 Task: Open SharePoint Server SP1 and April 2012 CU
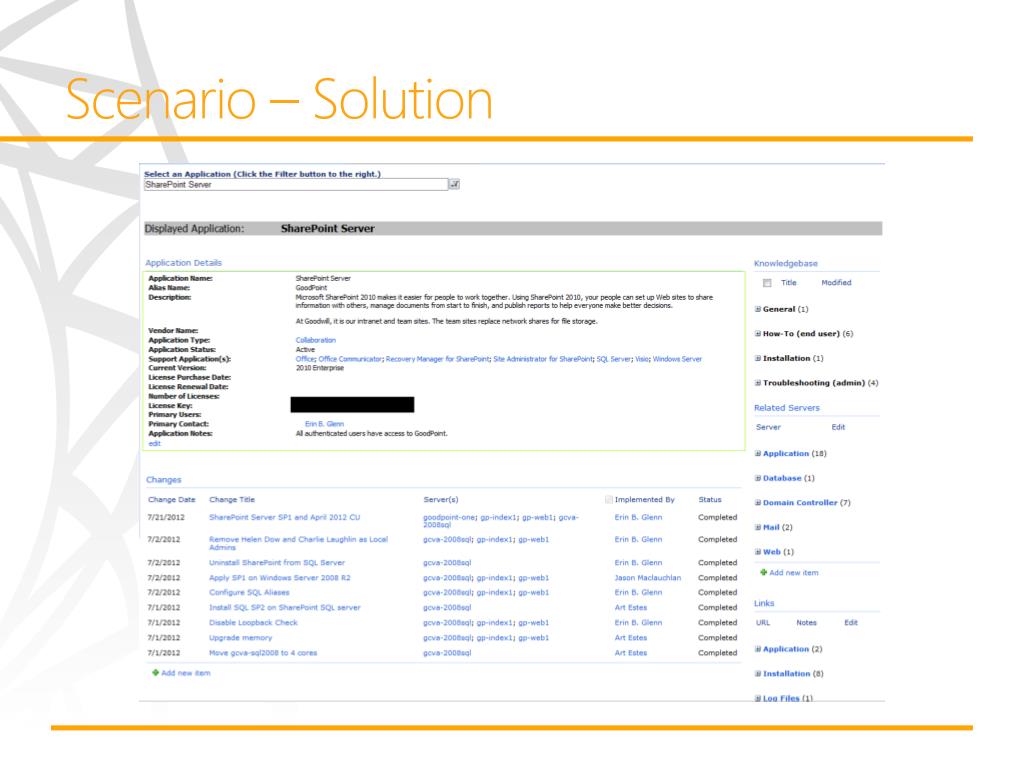click(x=285, y=517)
